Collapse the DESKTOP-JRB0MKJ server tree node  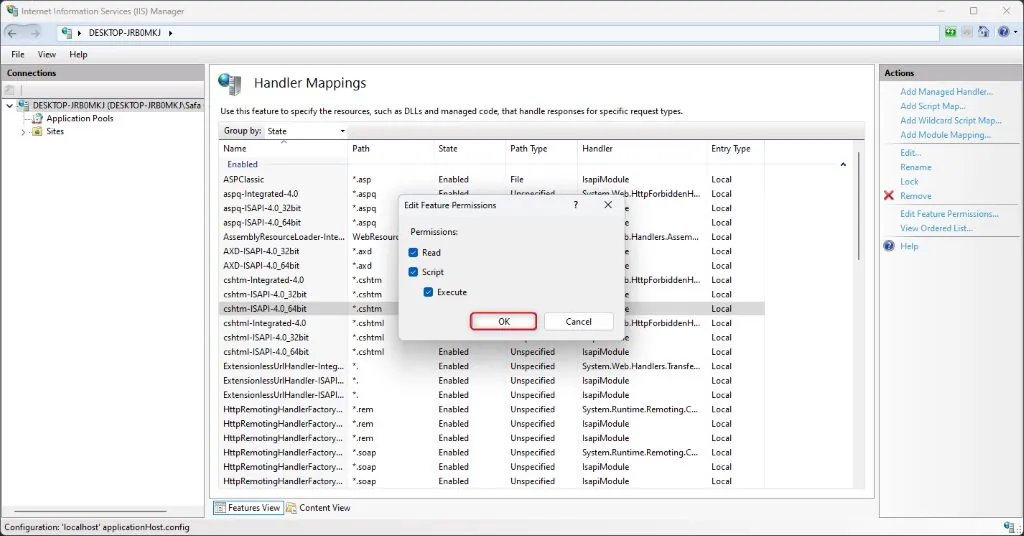[x=10, y=105]
